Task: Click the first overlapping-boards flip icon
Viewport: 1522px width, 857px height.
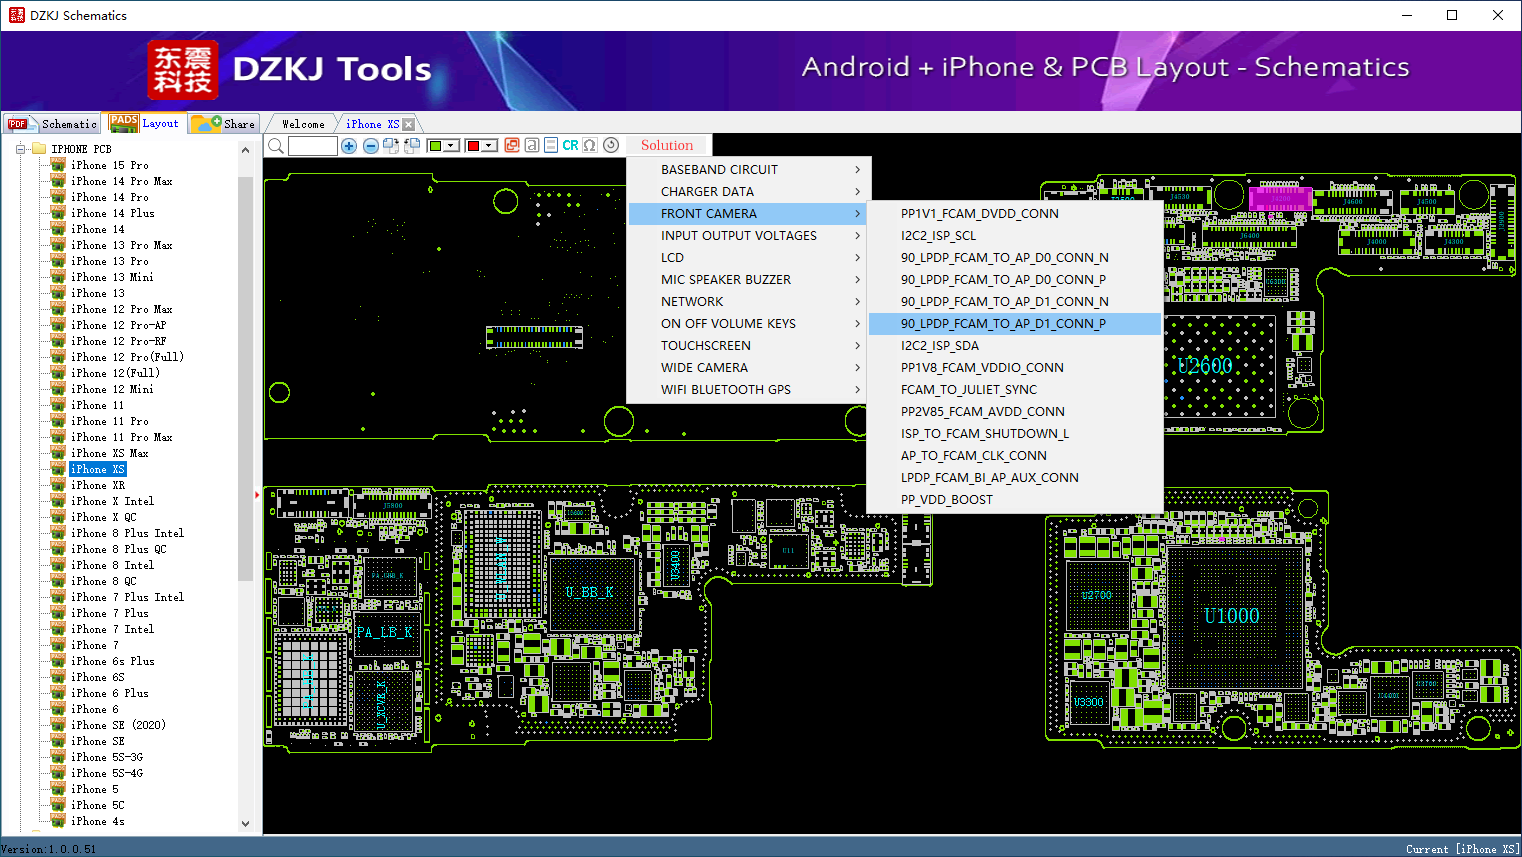Action: pos(391,146)
